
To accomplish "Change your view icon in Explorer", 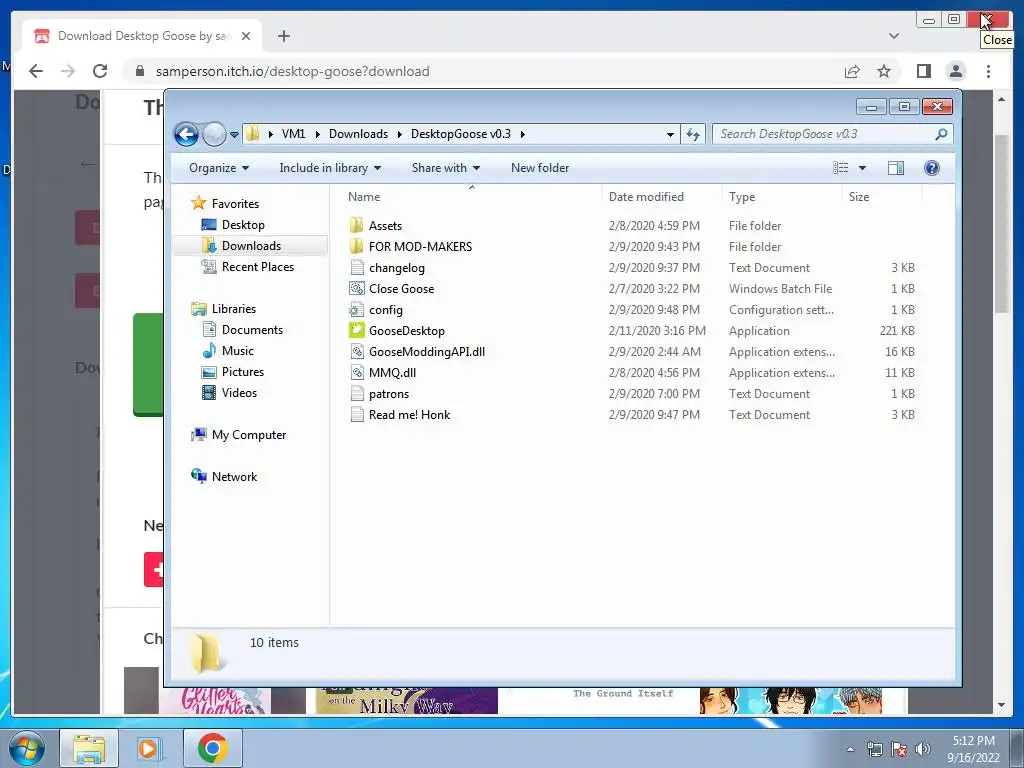I will click(x=840, y=168).
